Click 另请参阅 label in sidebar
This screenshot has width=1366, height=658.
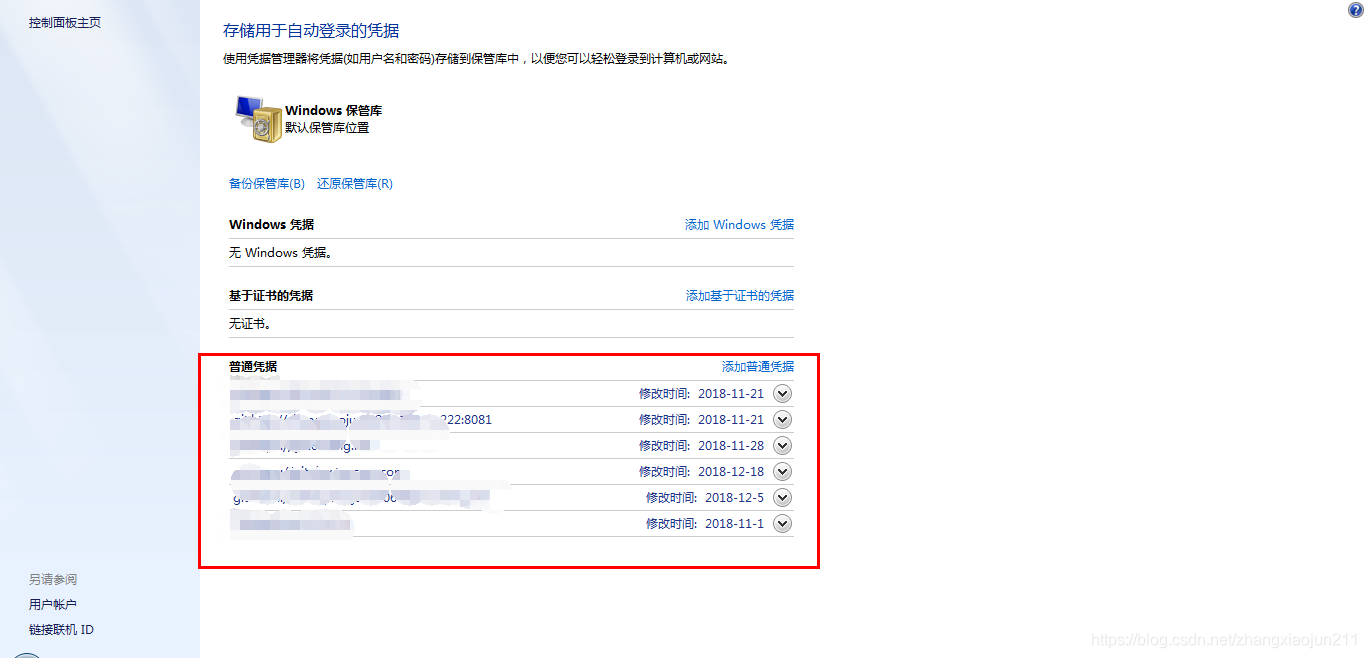coord(53,580)
